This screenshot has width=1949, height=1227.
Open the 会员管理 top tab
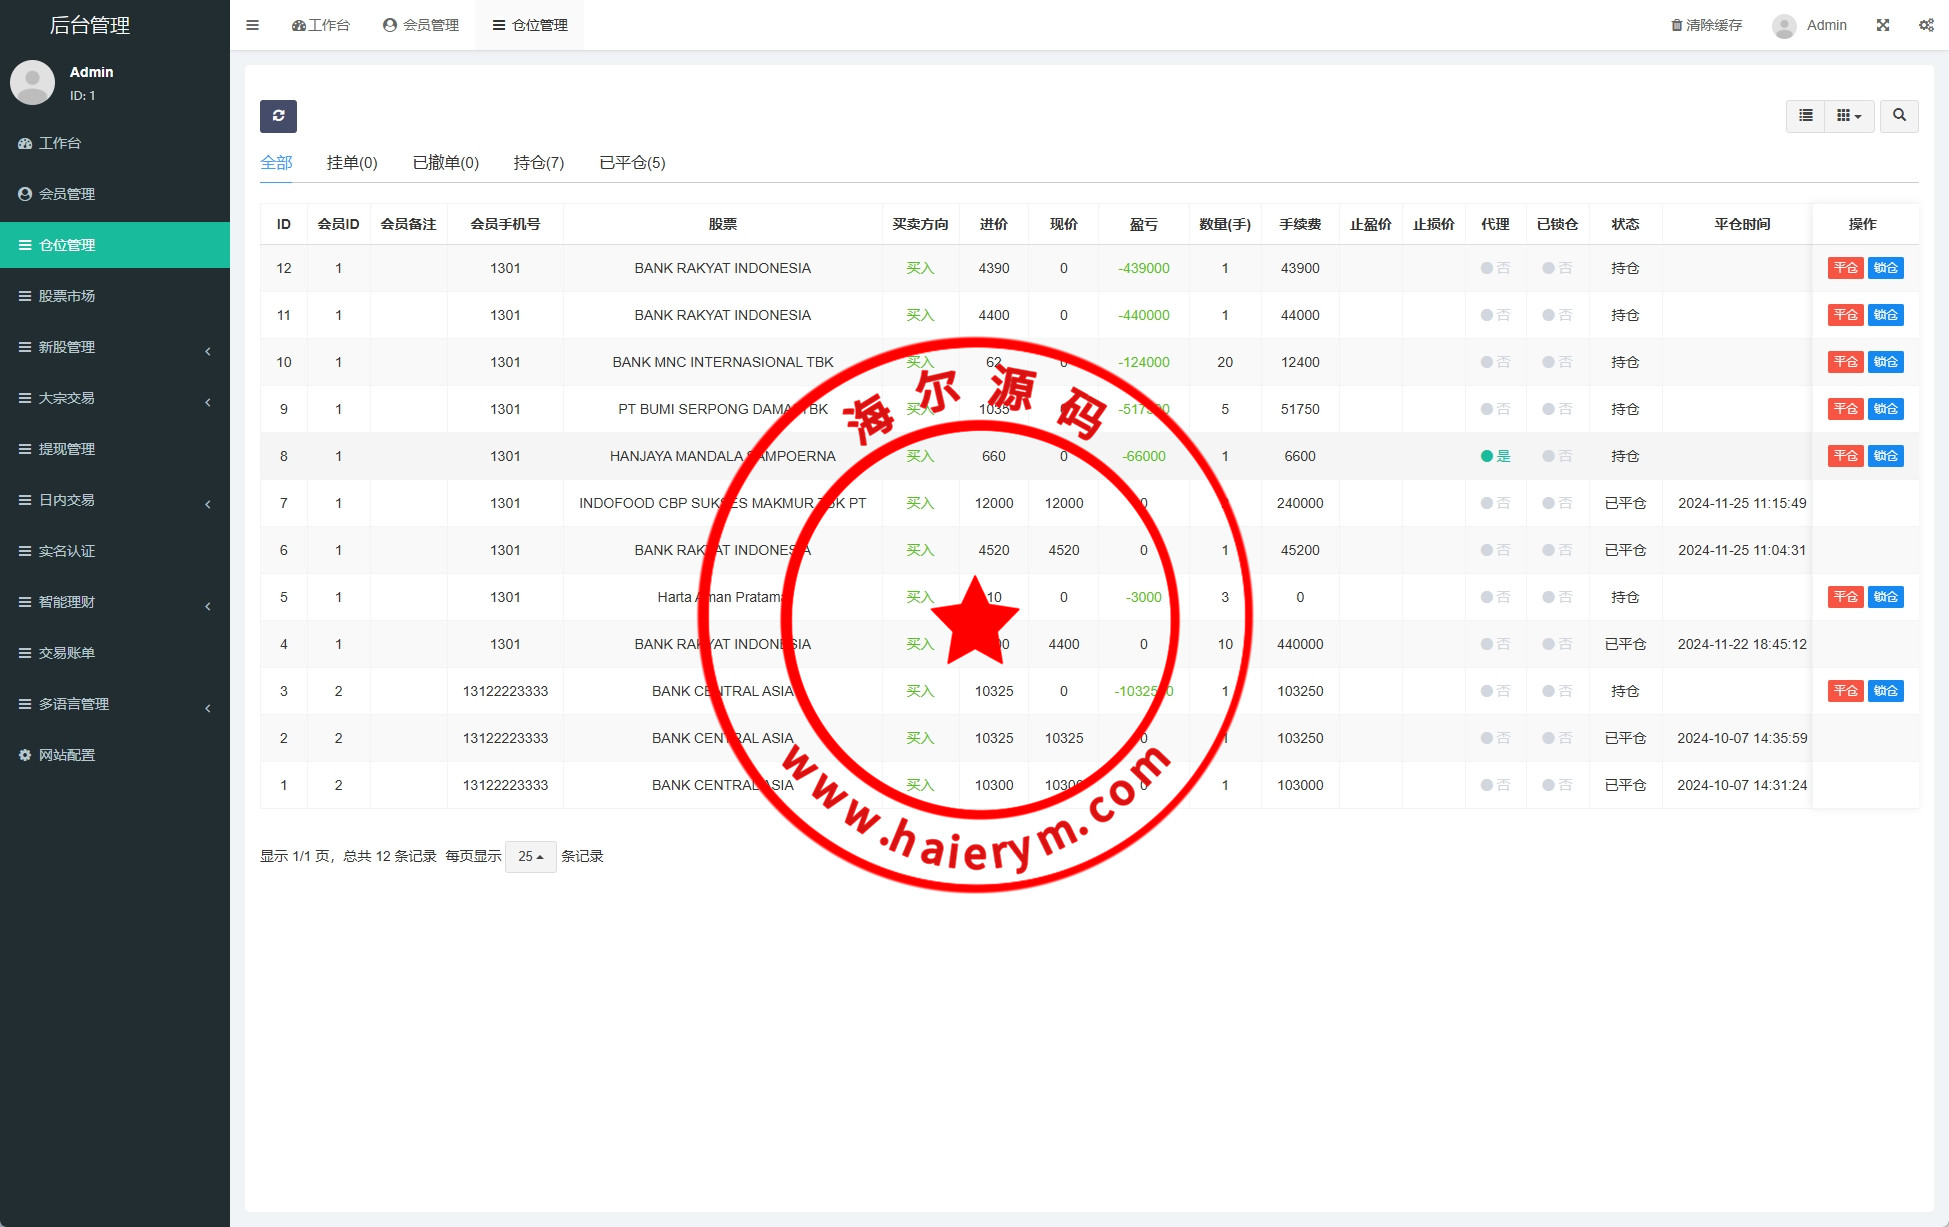point(421,25)
